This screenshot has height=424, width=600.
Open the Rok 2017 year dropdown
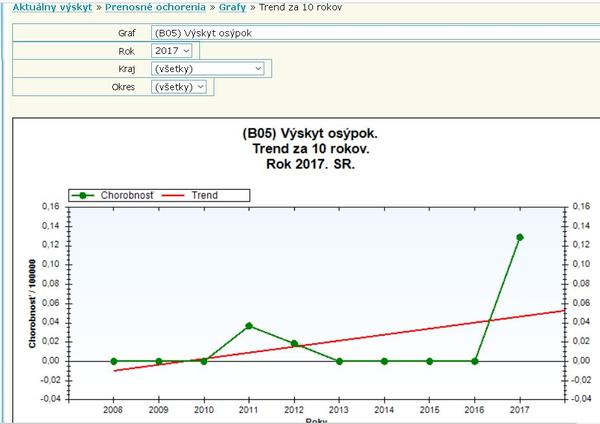click(x=171, y=50)
